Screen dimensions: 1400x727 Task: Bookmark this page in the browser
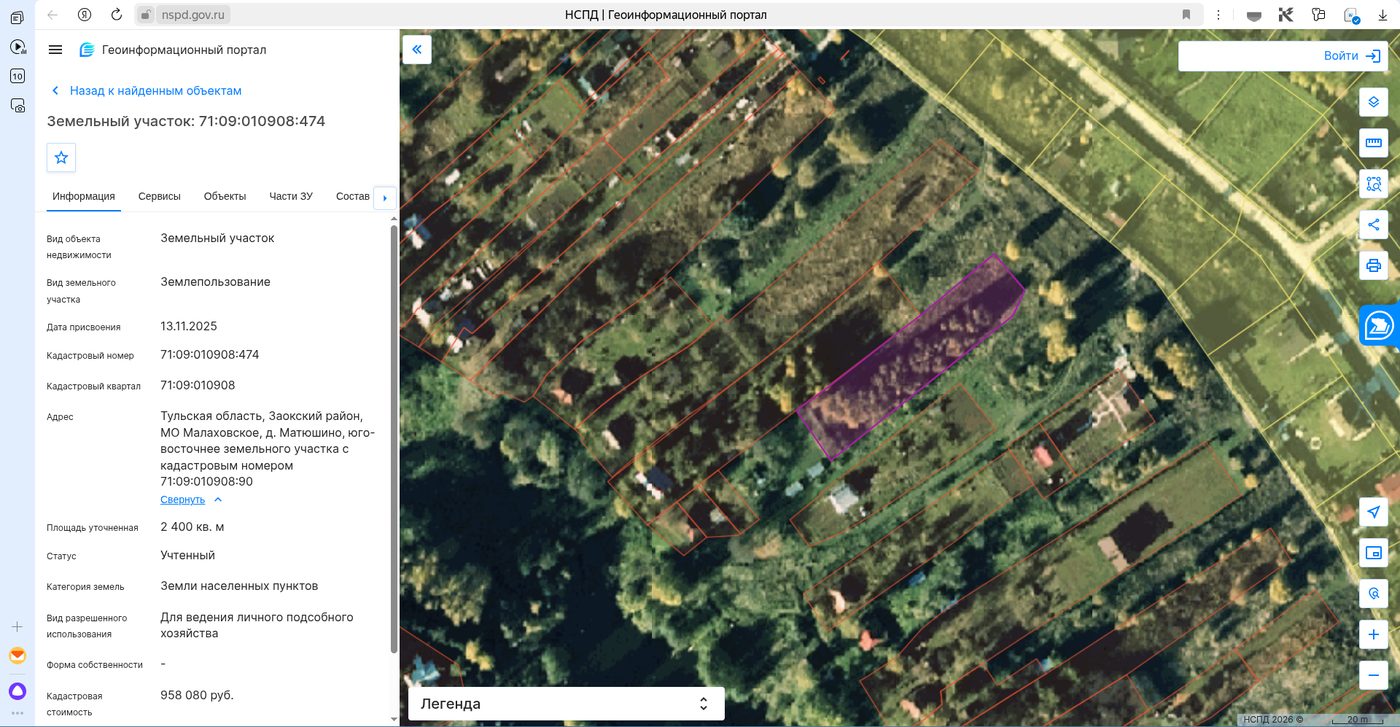click(x=1187, y=15)
